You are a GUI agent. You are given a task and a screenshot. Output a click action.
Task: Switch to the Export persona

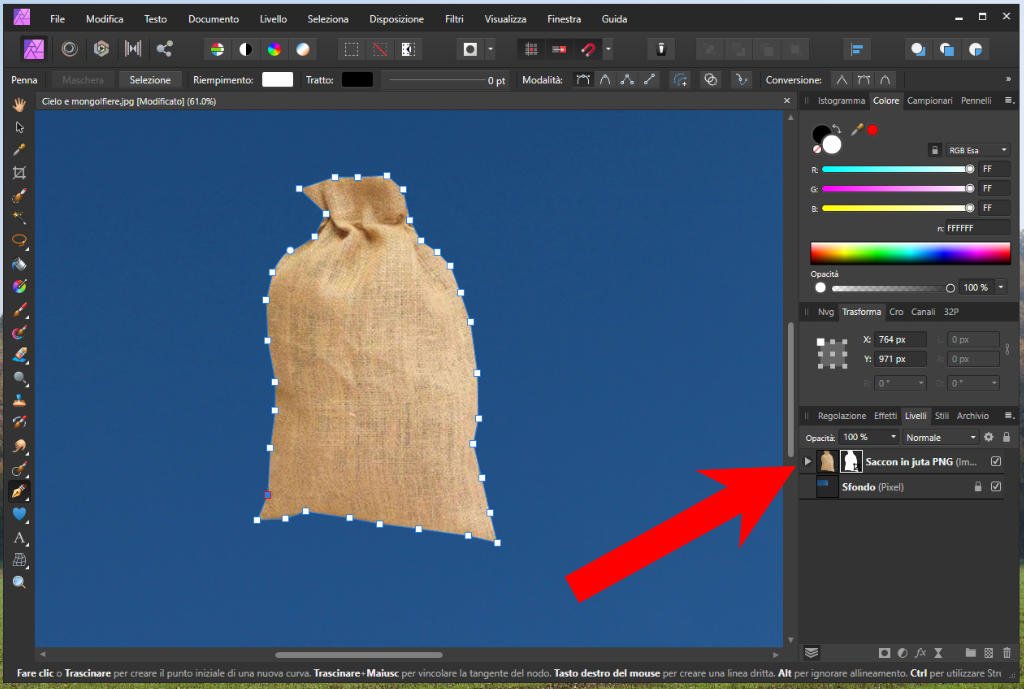point(165,49)
